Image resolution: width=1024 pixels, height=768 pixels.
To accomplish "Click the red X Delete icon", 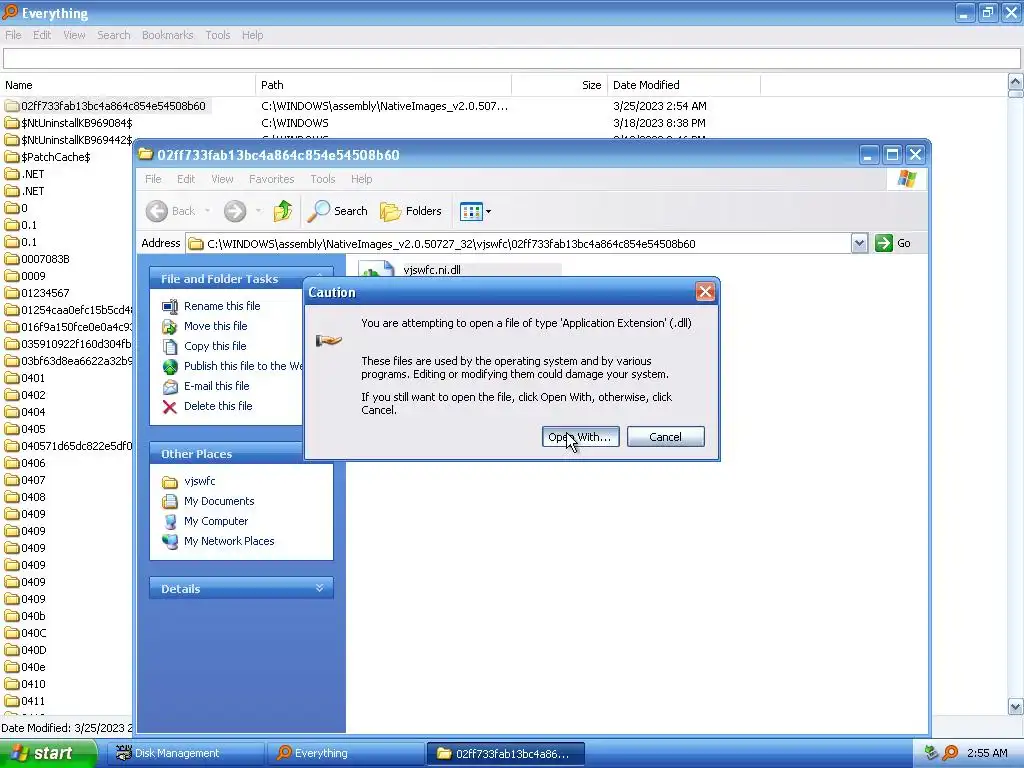I will point(170,407).
